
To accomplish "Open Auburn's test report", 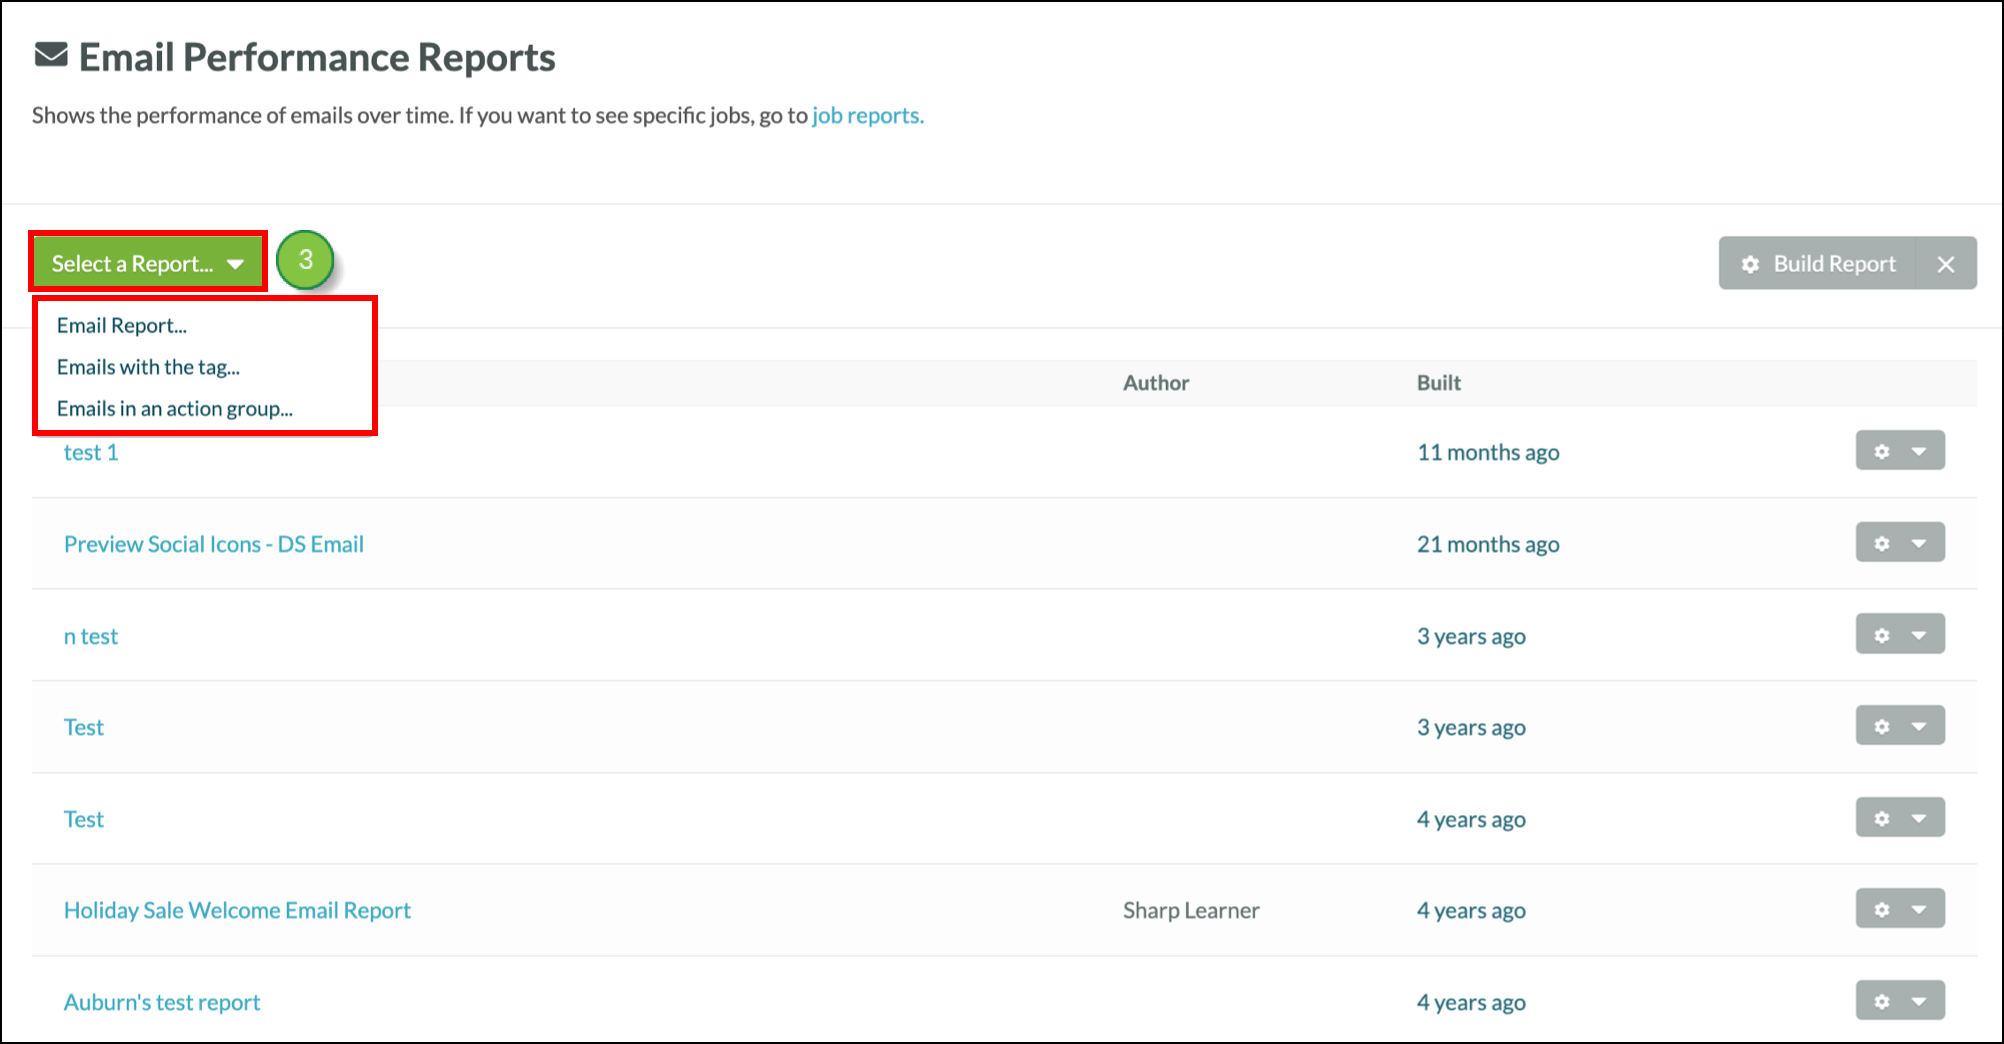I will [162, 1002].
